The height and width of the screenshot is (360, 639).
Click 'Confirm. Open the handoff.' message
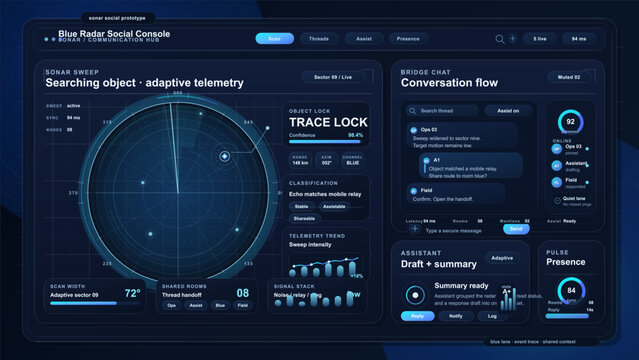443,199
